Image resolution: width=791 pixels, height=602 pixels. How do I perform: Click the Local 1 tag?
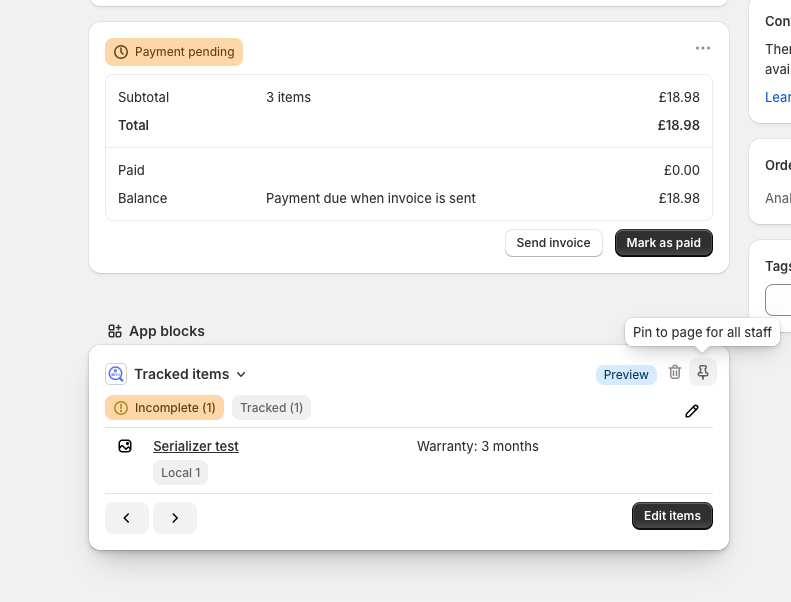180,473
